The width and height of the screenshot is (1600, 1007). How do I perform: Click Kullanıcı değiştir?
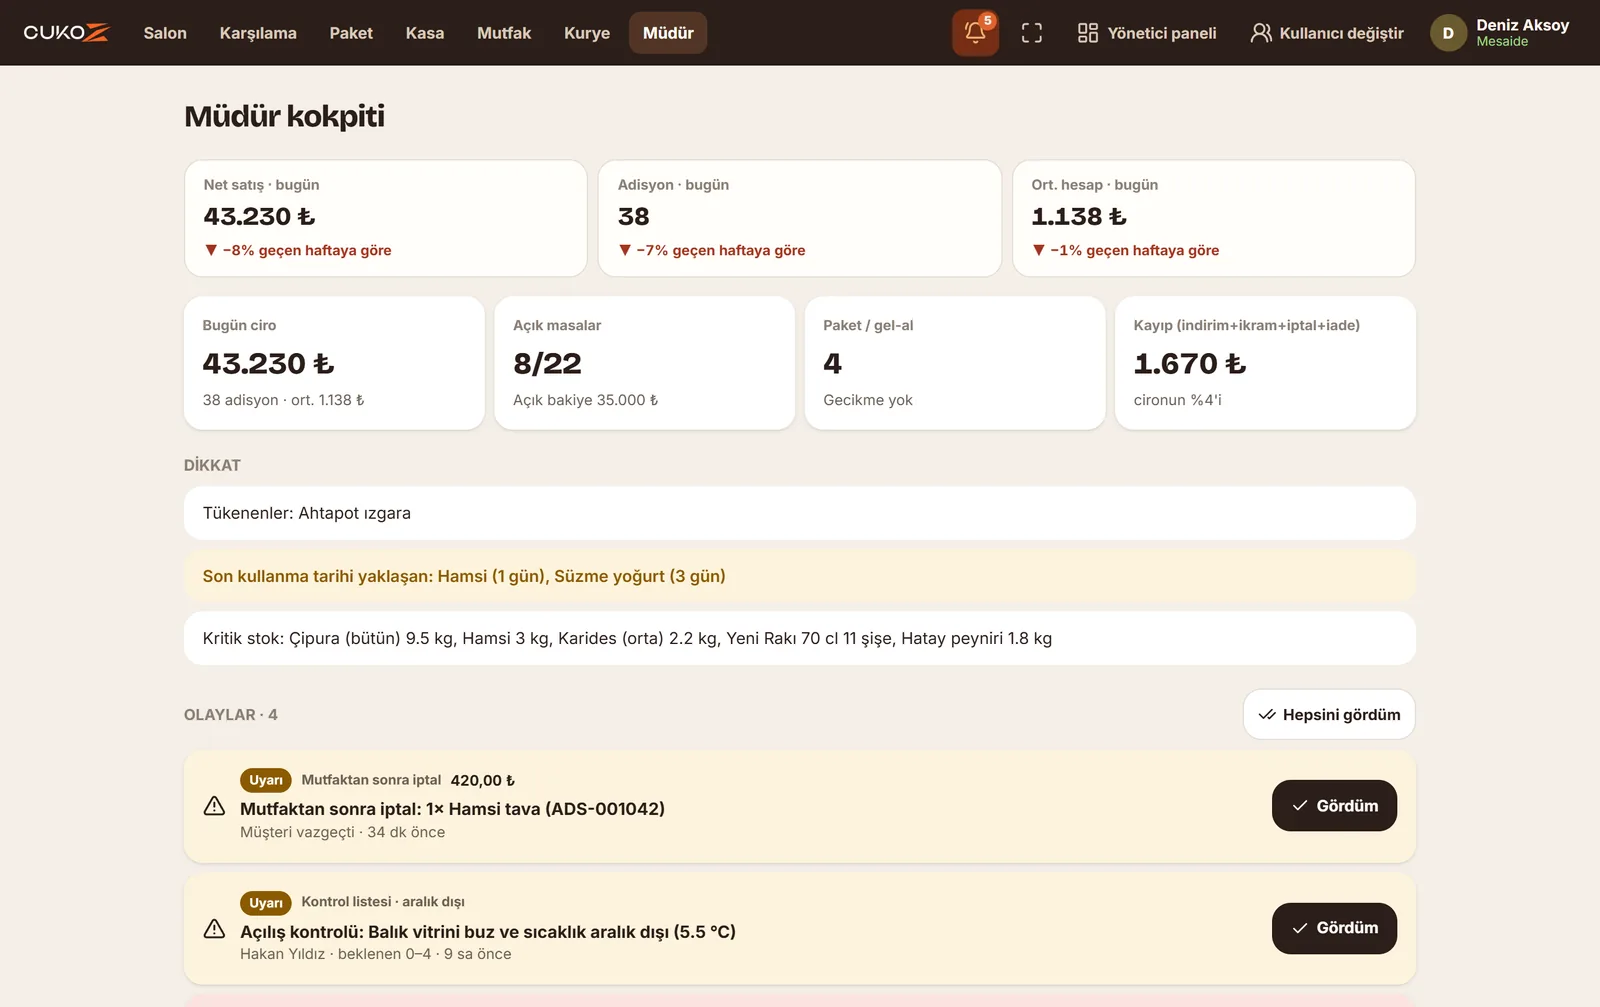[1327, 33]
